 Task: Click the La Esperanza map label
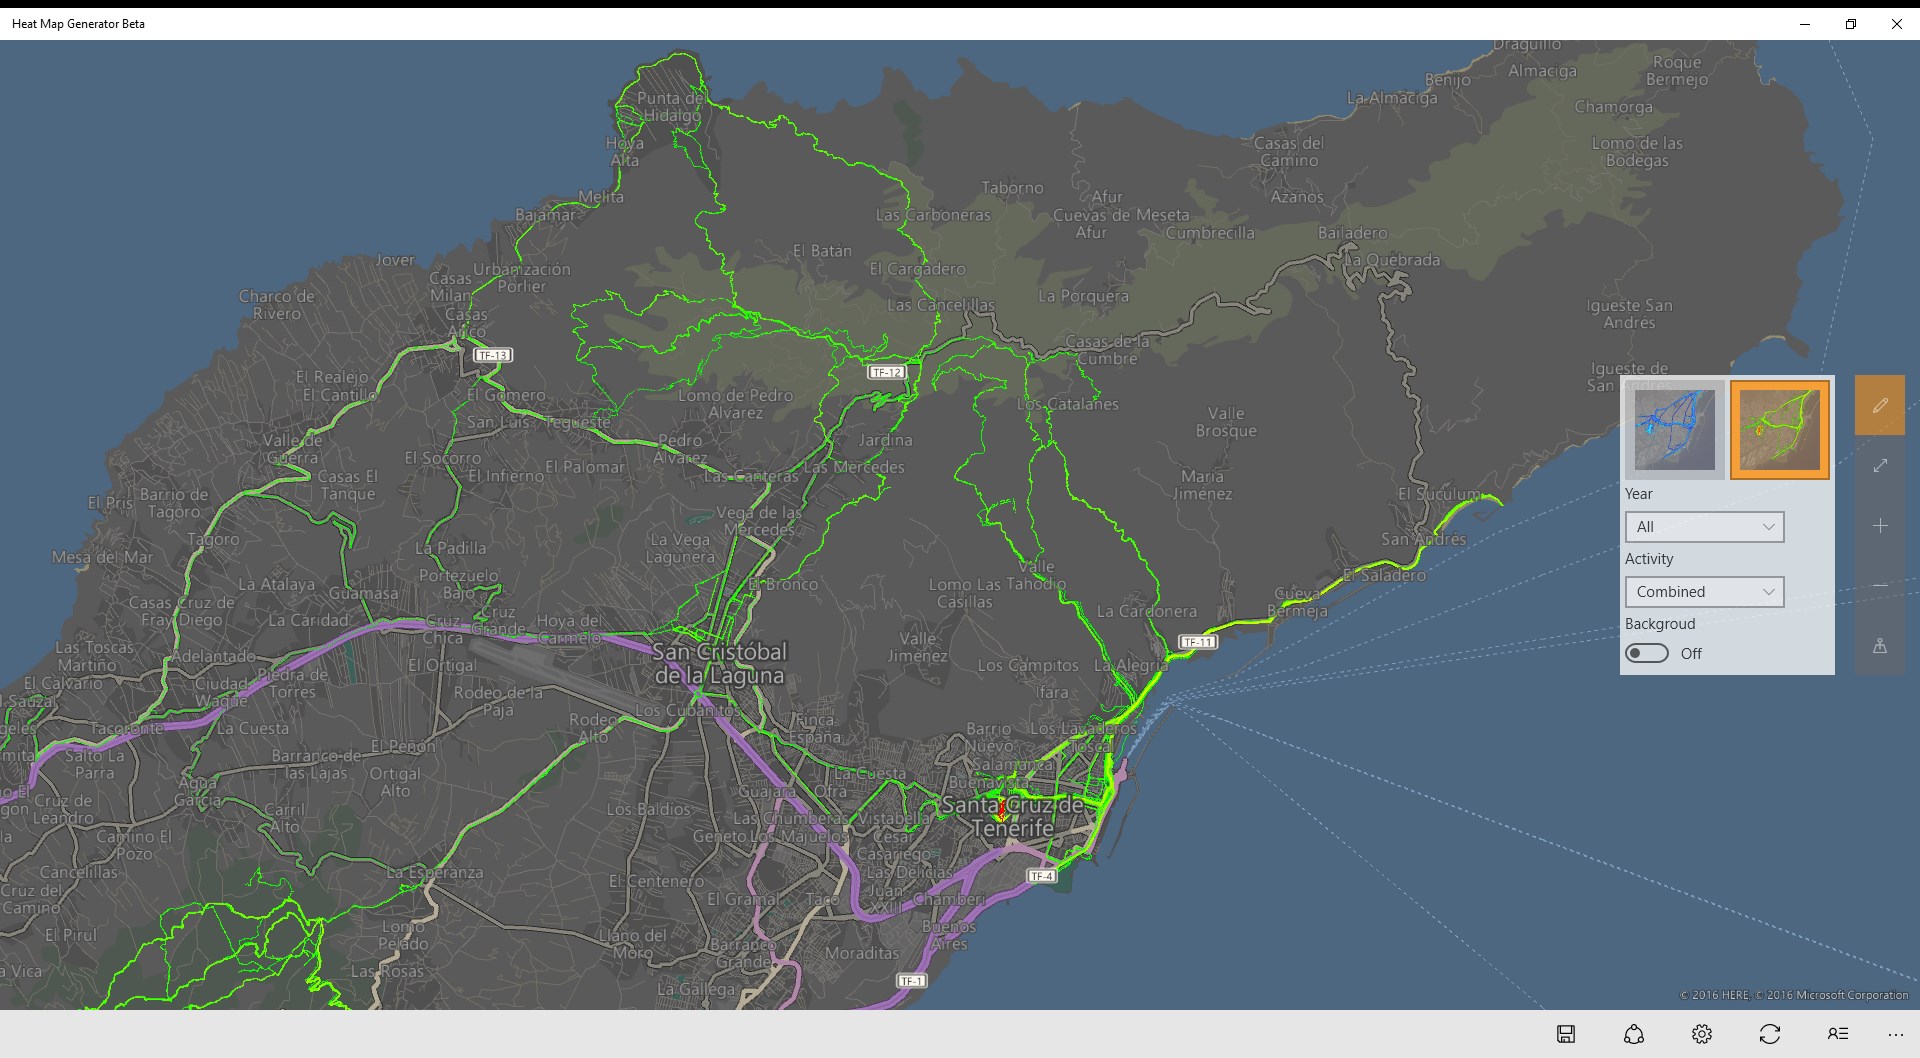[435, 873]
